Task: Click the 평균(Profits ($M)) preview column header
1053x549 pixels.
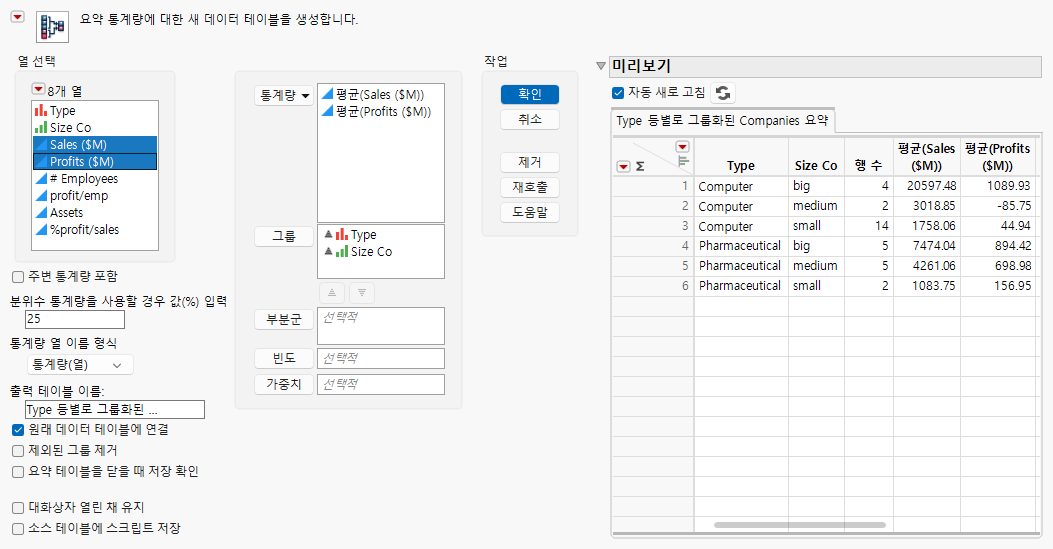Action: point(997,157)
